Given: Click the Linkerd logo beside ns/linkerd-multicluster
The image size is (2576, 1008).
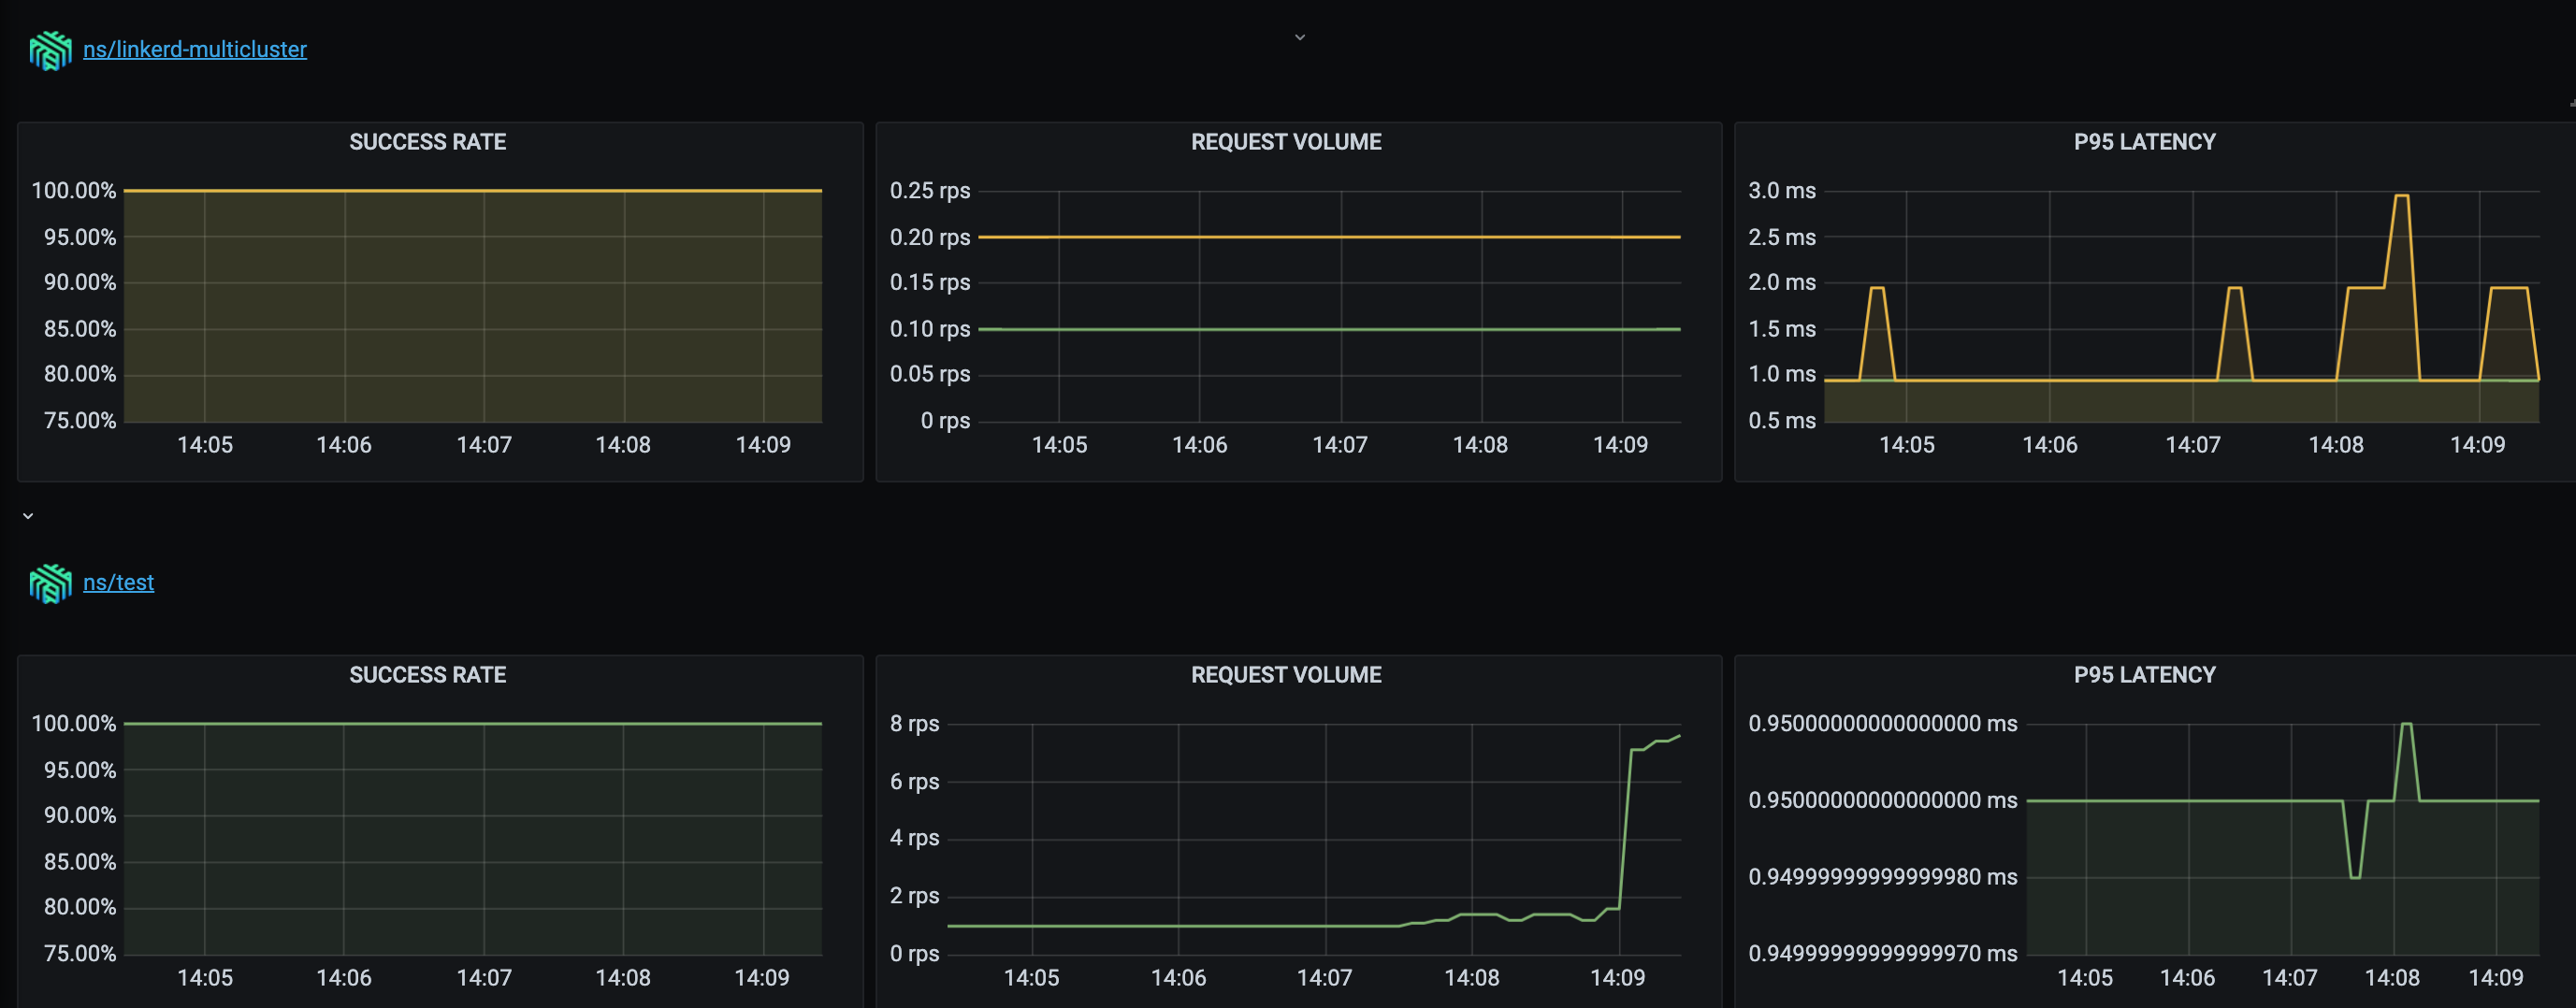Looking at the screenshot, I should pyautogui.click(x=50, y=50).
